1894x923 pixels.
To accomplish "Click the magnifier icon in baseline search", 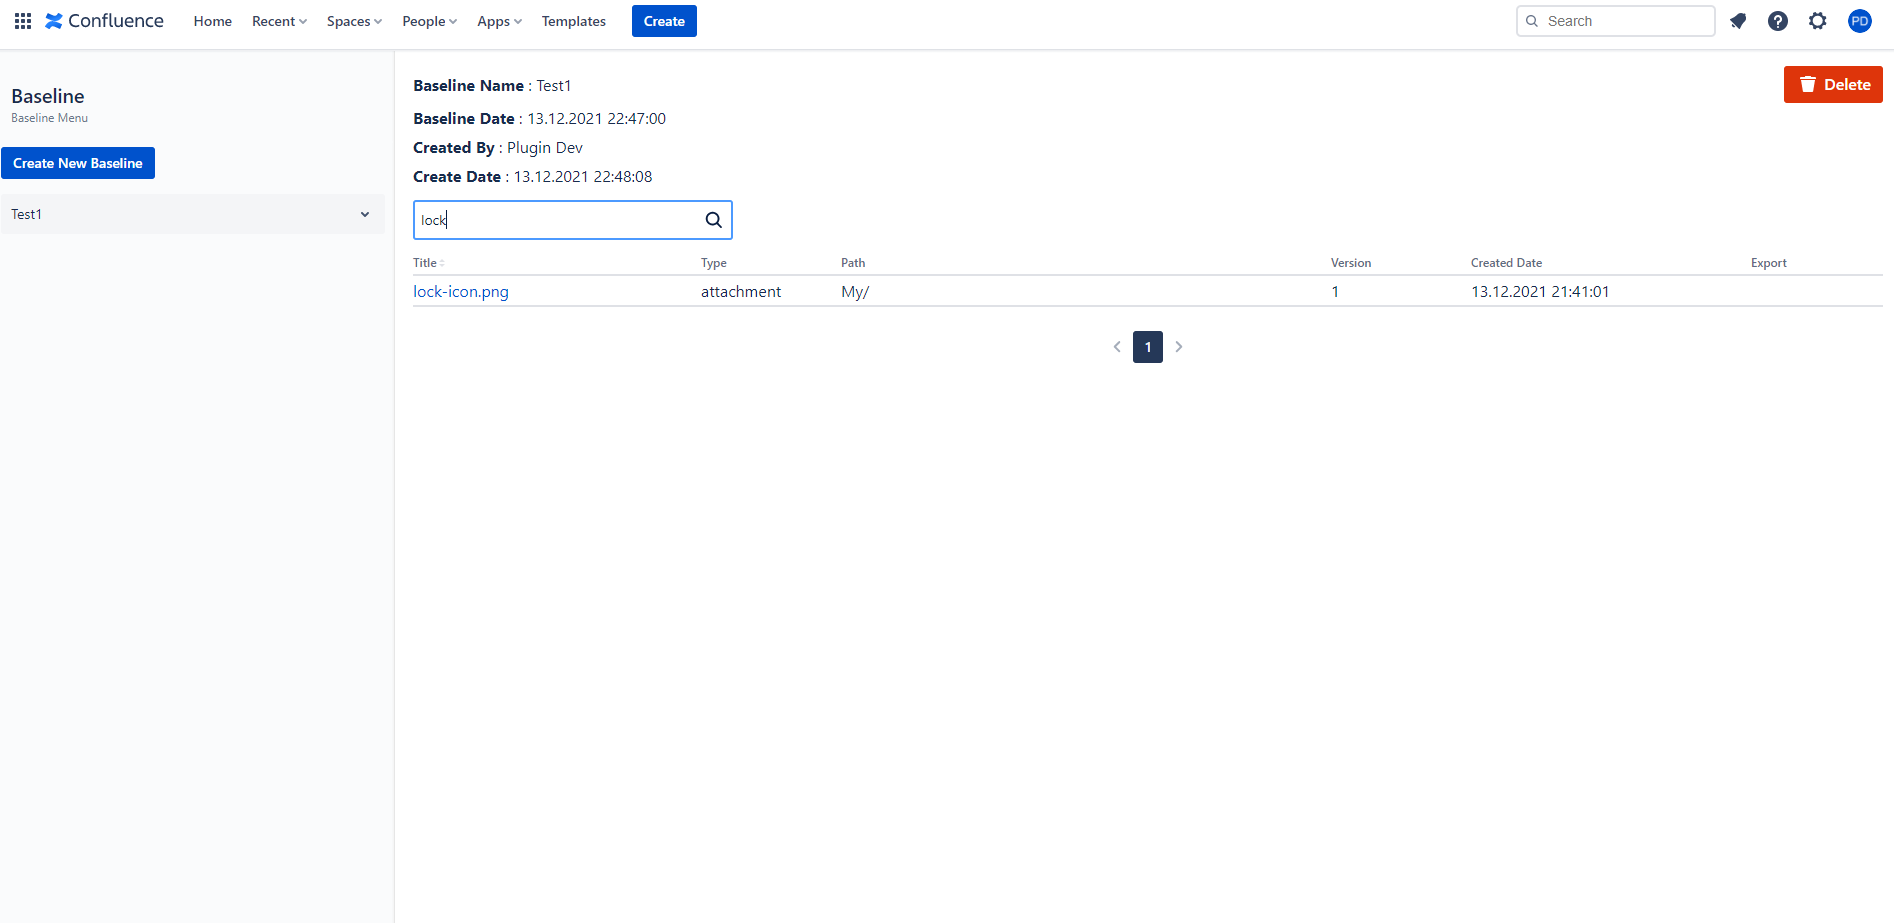I will click(x=714, y=220).
